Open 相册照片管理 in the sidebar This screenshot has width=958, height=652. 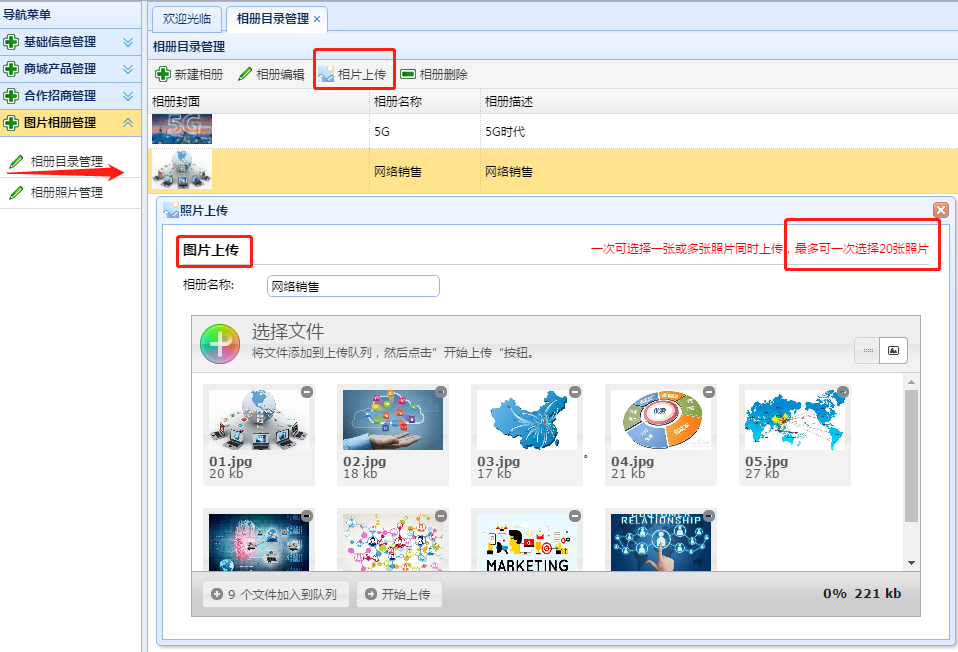[x=66, y=193]
